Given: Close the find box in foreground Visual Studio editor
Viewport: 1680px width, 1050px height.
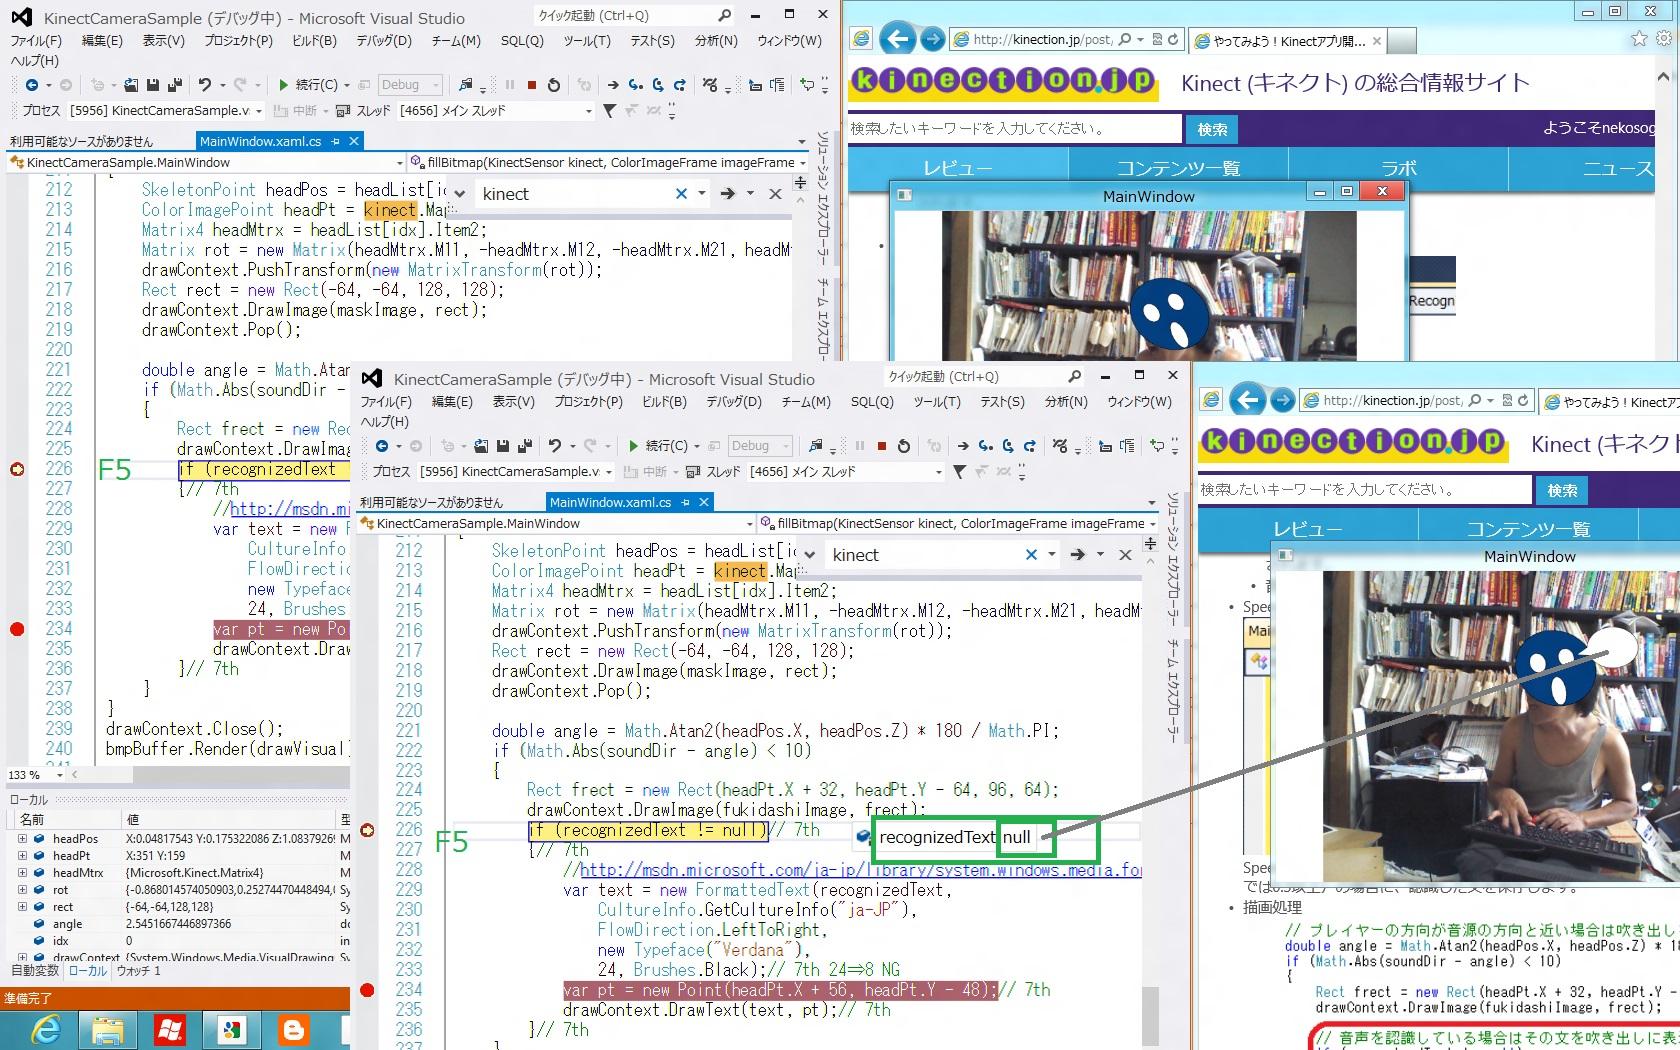Looking at the screenshot, I should tap(1125, 555).
